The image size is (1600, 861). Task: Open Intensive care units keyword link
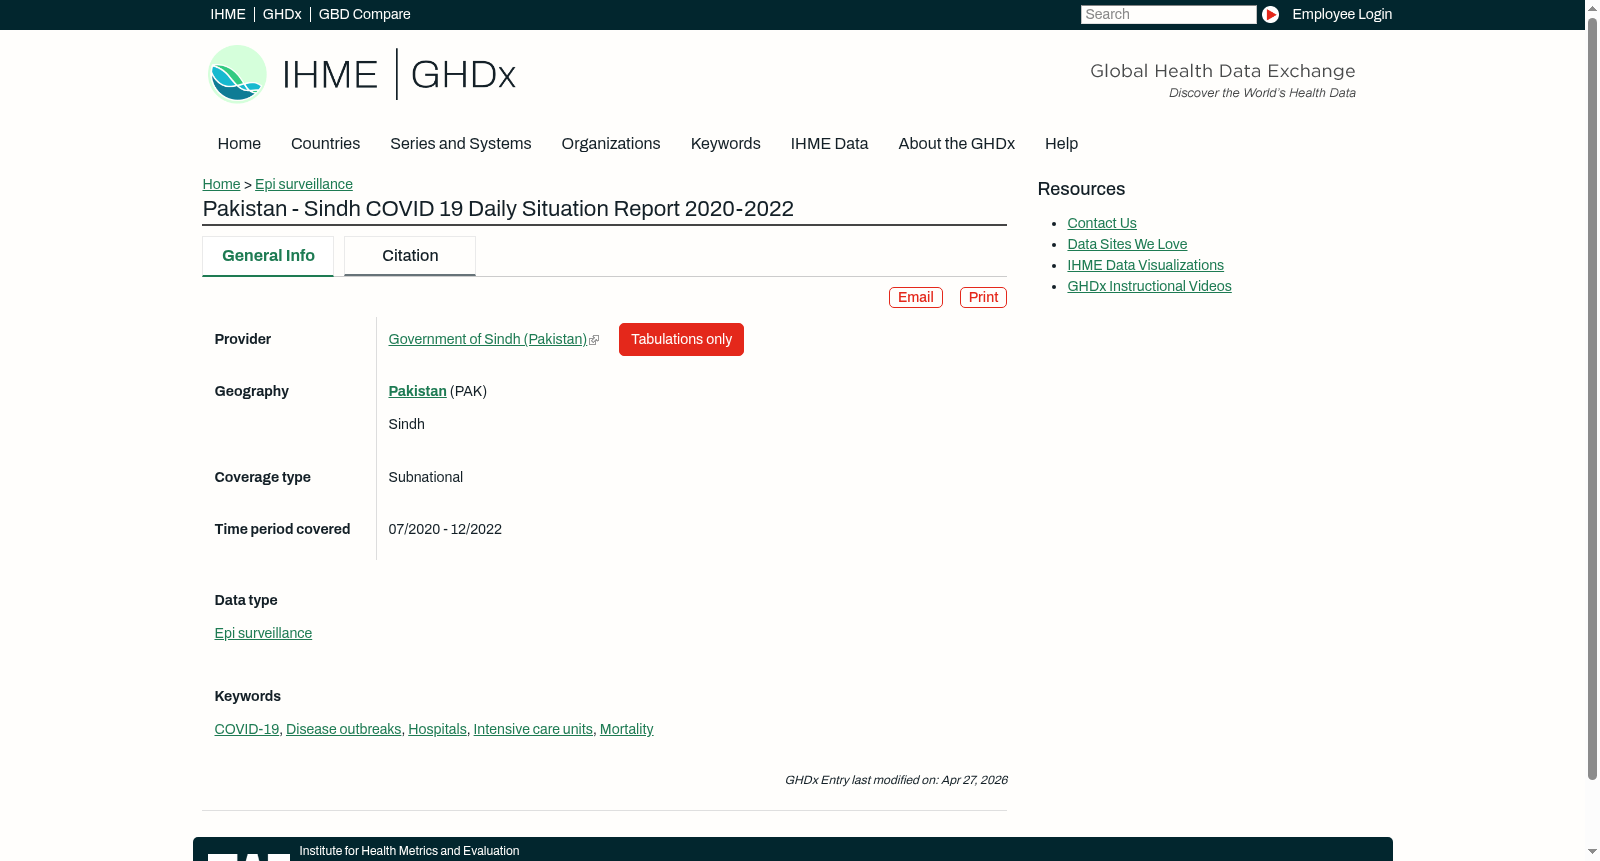click(x=533, y=729)
